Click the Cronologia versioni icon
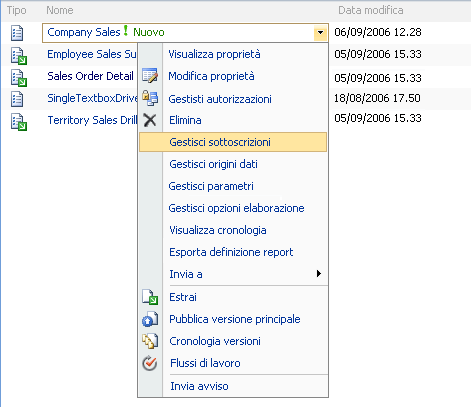This screenshot has width=471, height=407. point(150,341)
